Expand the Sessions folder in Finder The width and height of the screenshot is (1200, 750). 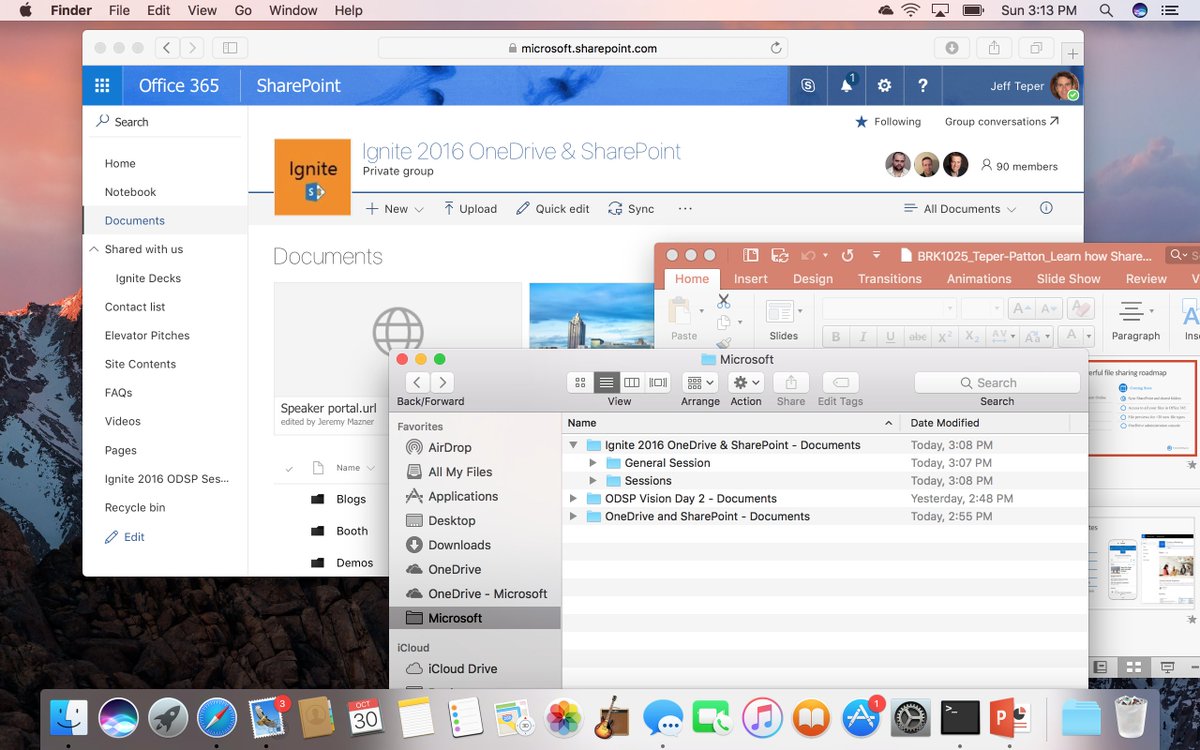click(593, 481)
